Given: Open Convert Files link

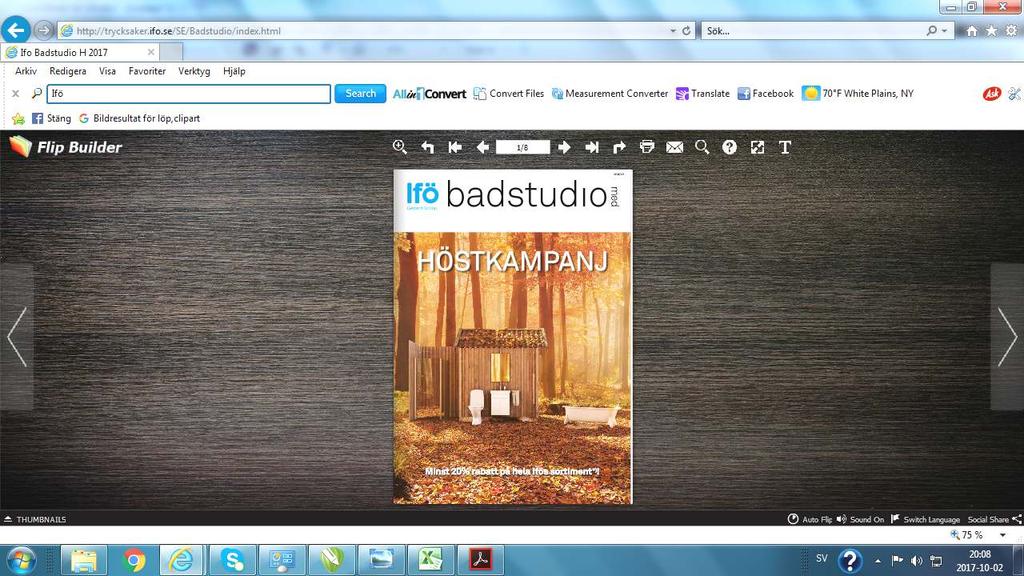Looking at the screenshot, I should [x=509, y=94].
